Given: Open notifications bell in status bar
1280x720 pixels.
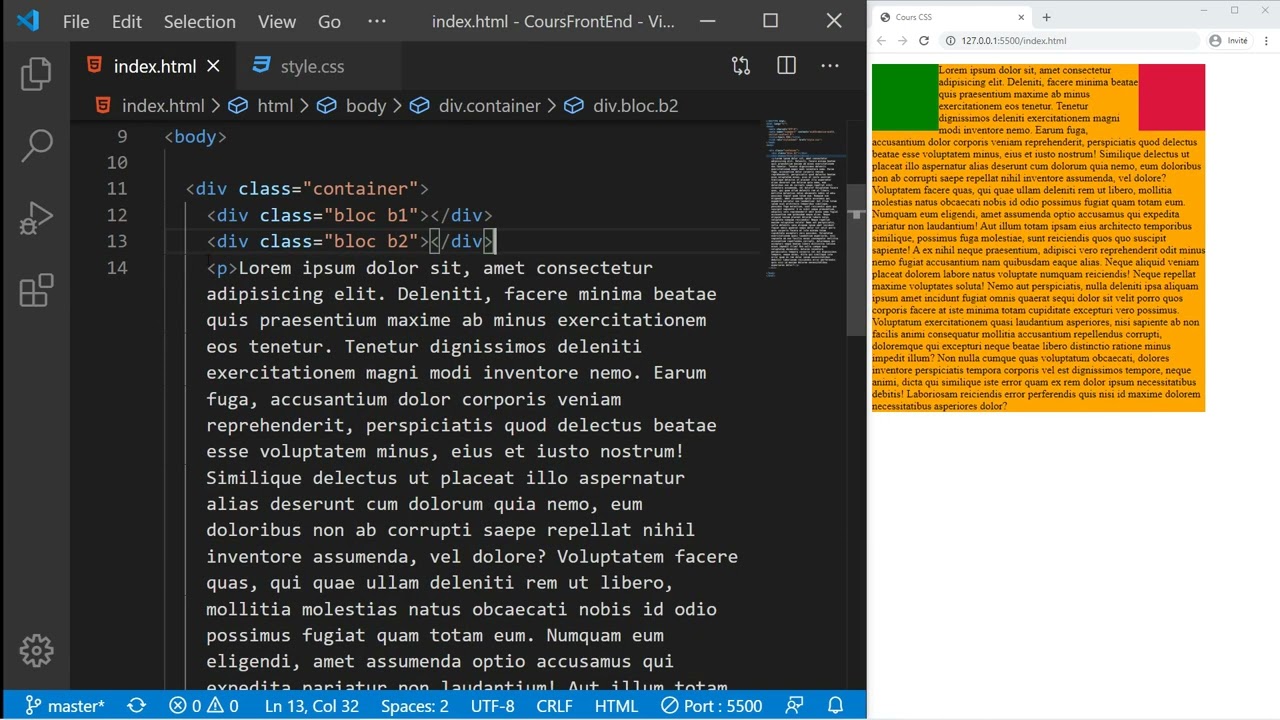Looking at the screenshot, I should tap(835, 705).
